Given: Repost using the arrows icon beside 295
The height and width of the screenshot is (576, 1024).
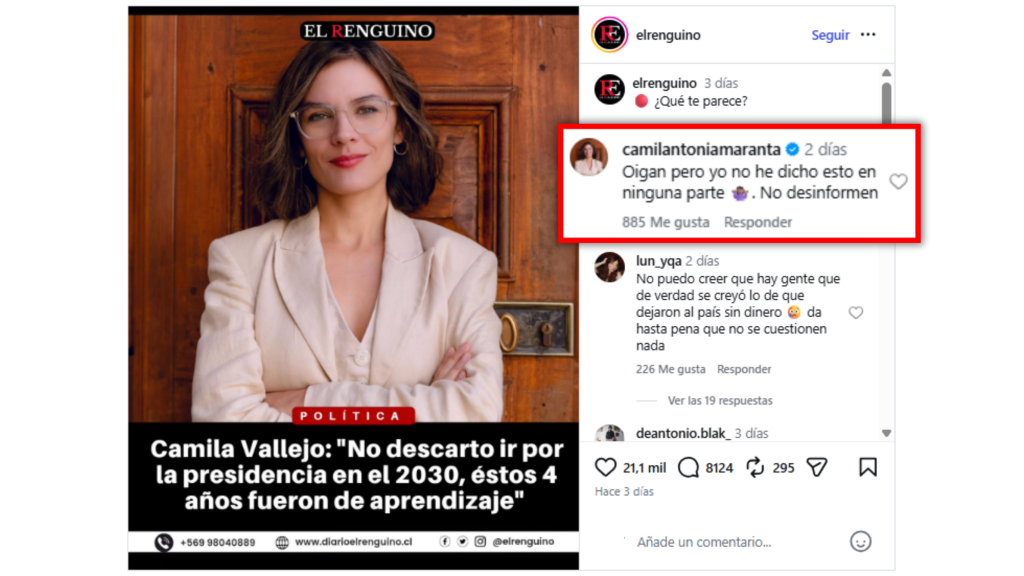Looking at the screenshot, I should [755, 468].
